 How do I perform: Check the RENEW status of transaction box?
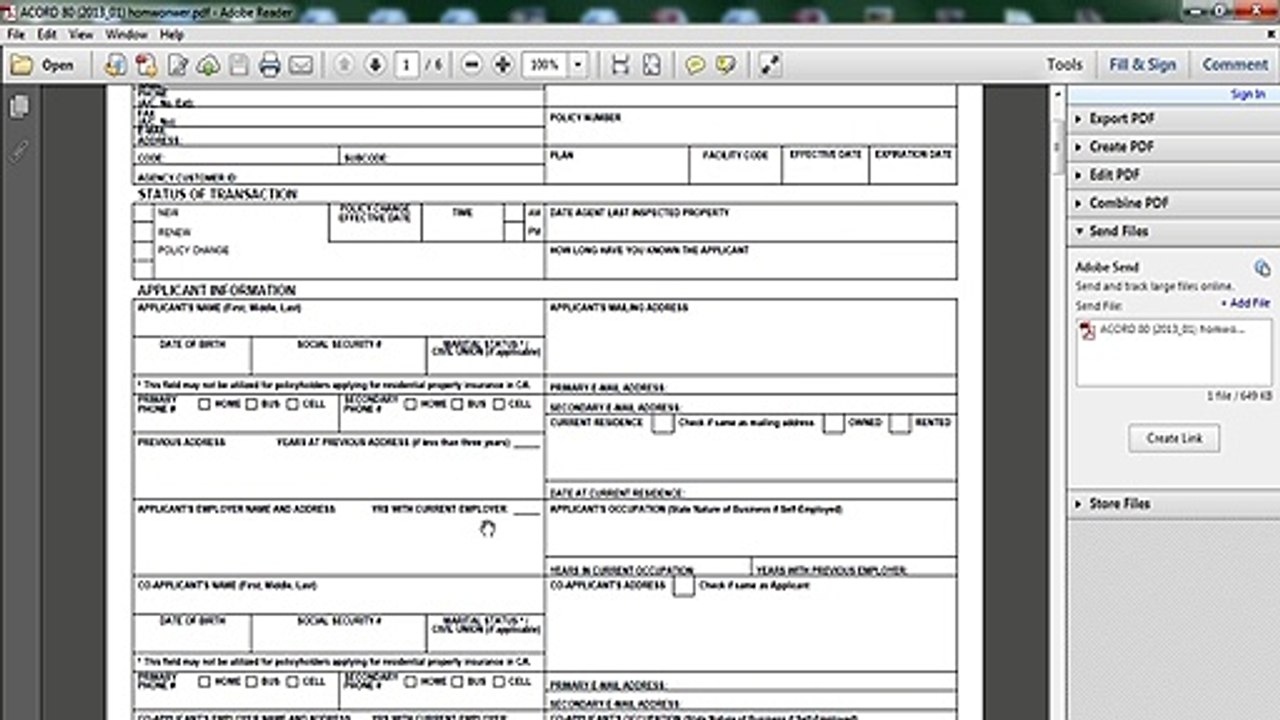(144, 231)
